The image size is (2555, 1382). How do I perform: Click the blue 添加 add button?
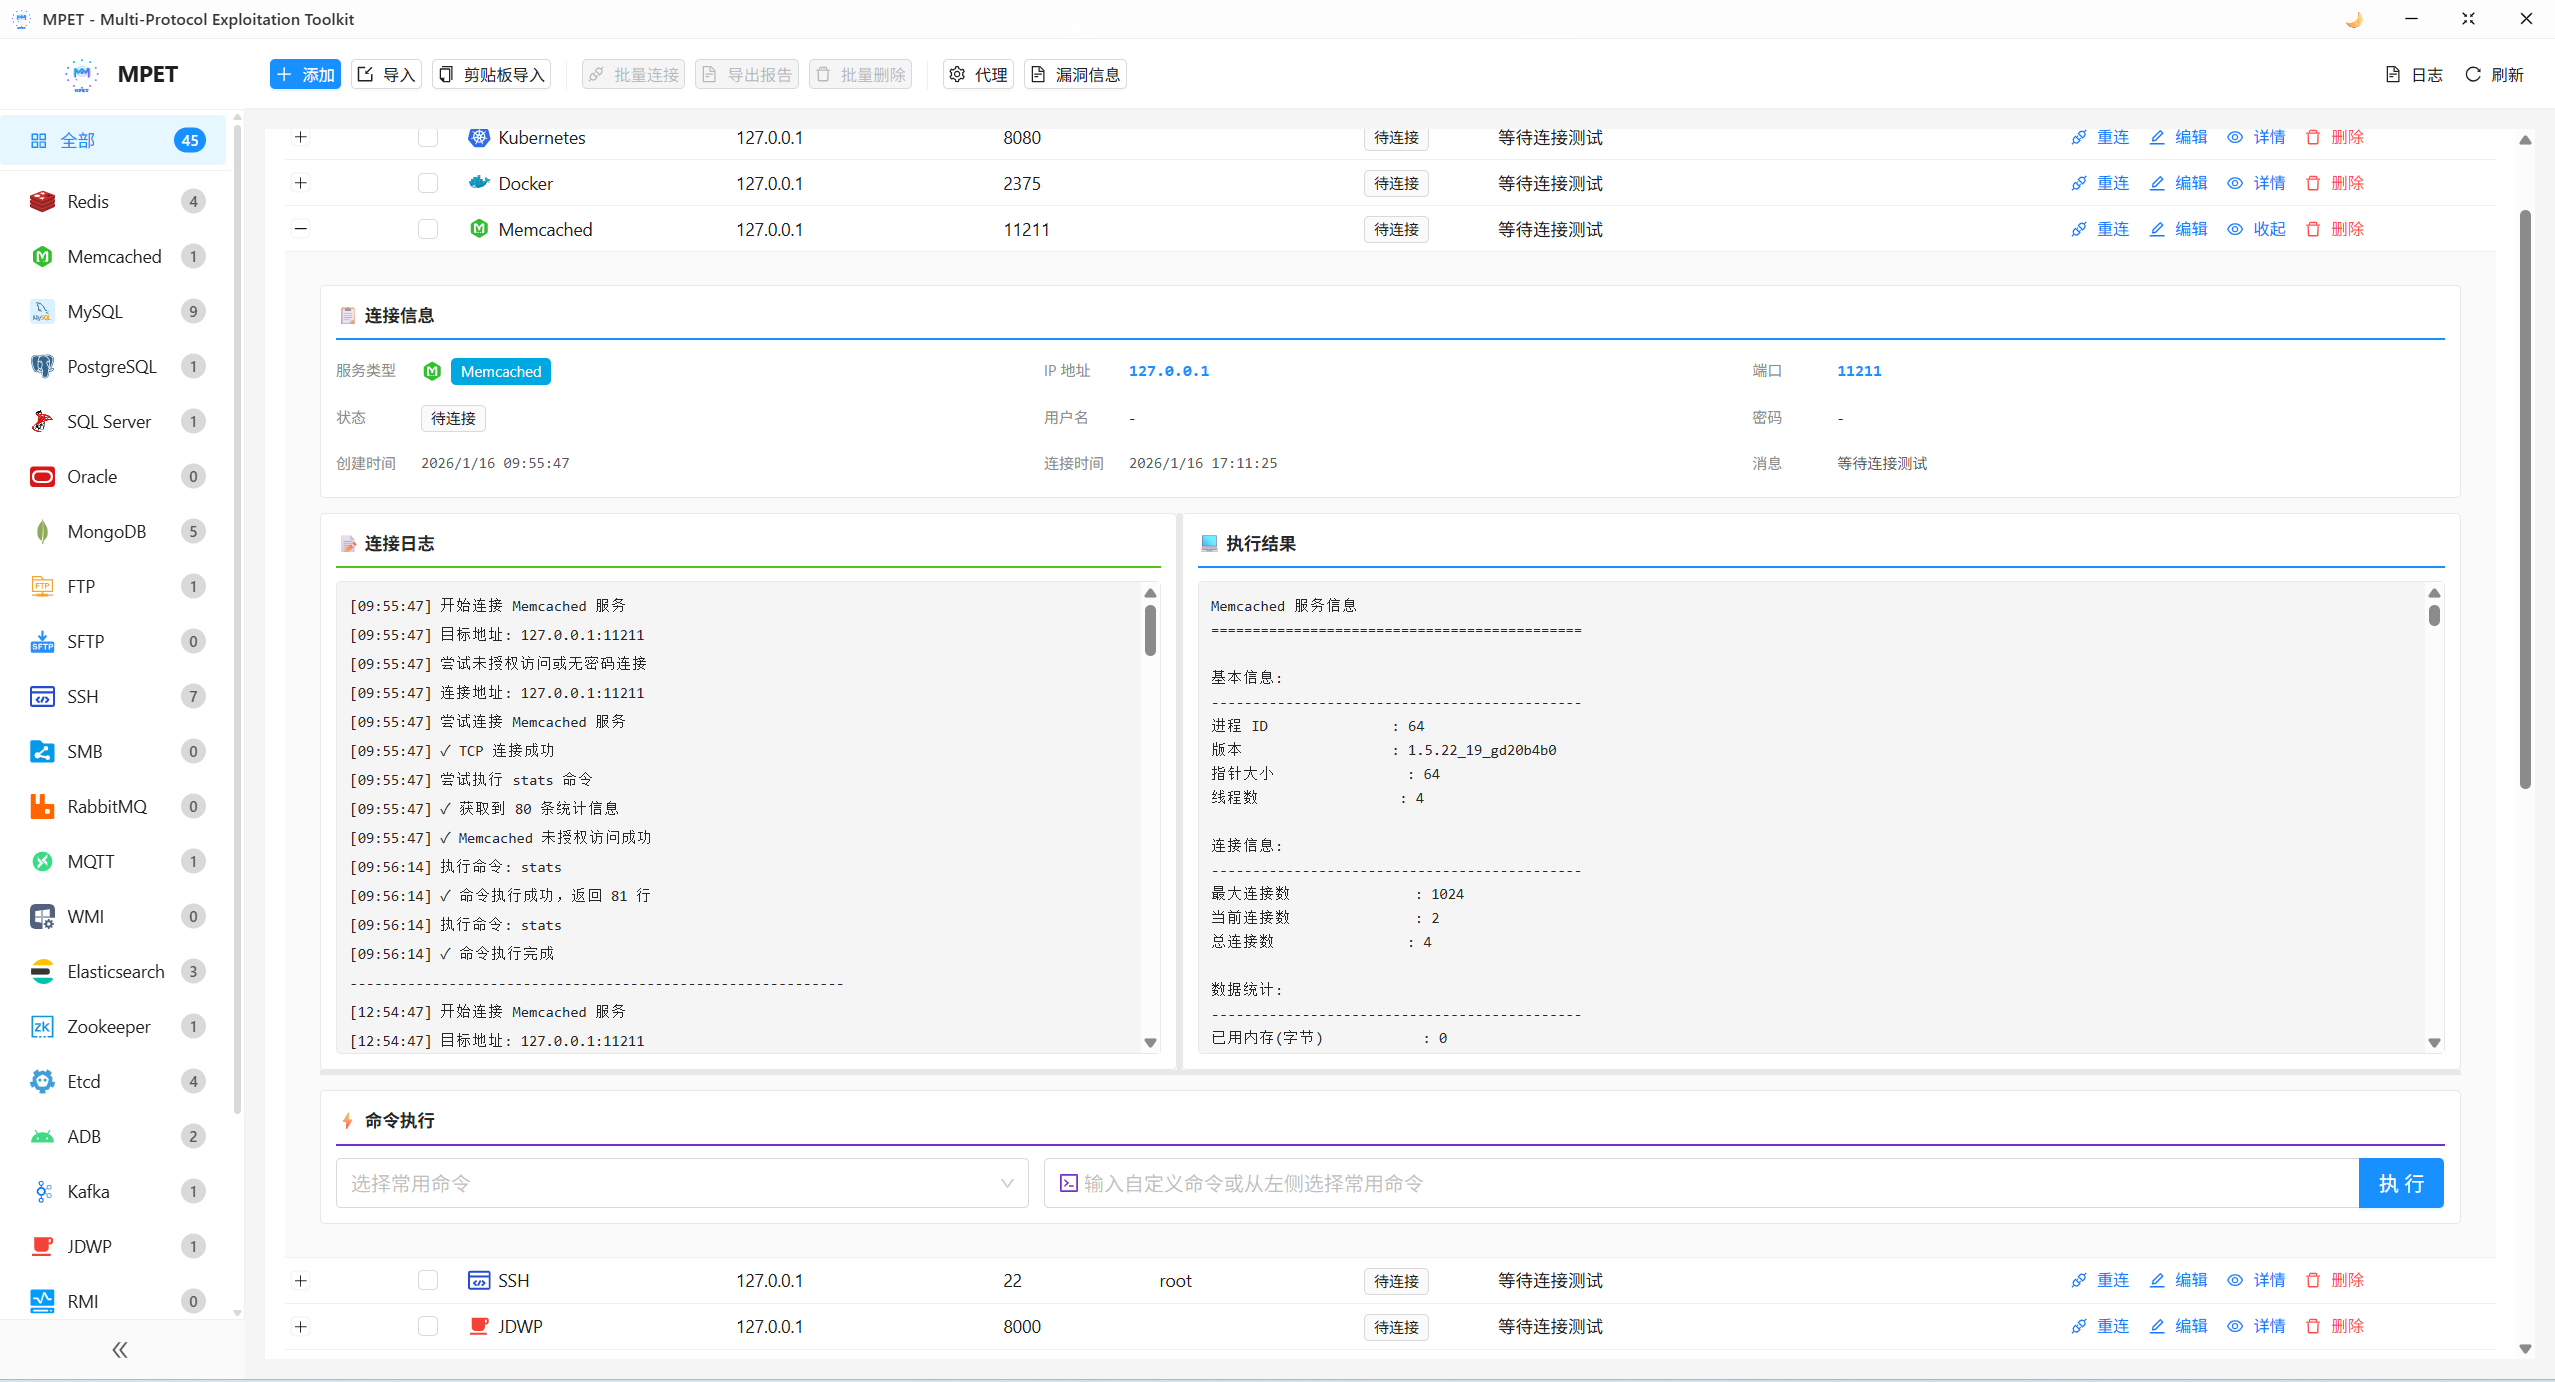[x=305, y=75]
